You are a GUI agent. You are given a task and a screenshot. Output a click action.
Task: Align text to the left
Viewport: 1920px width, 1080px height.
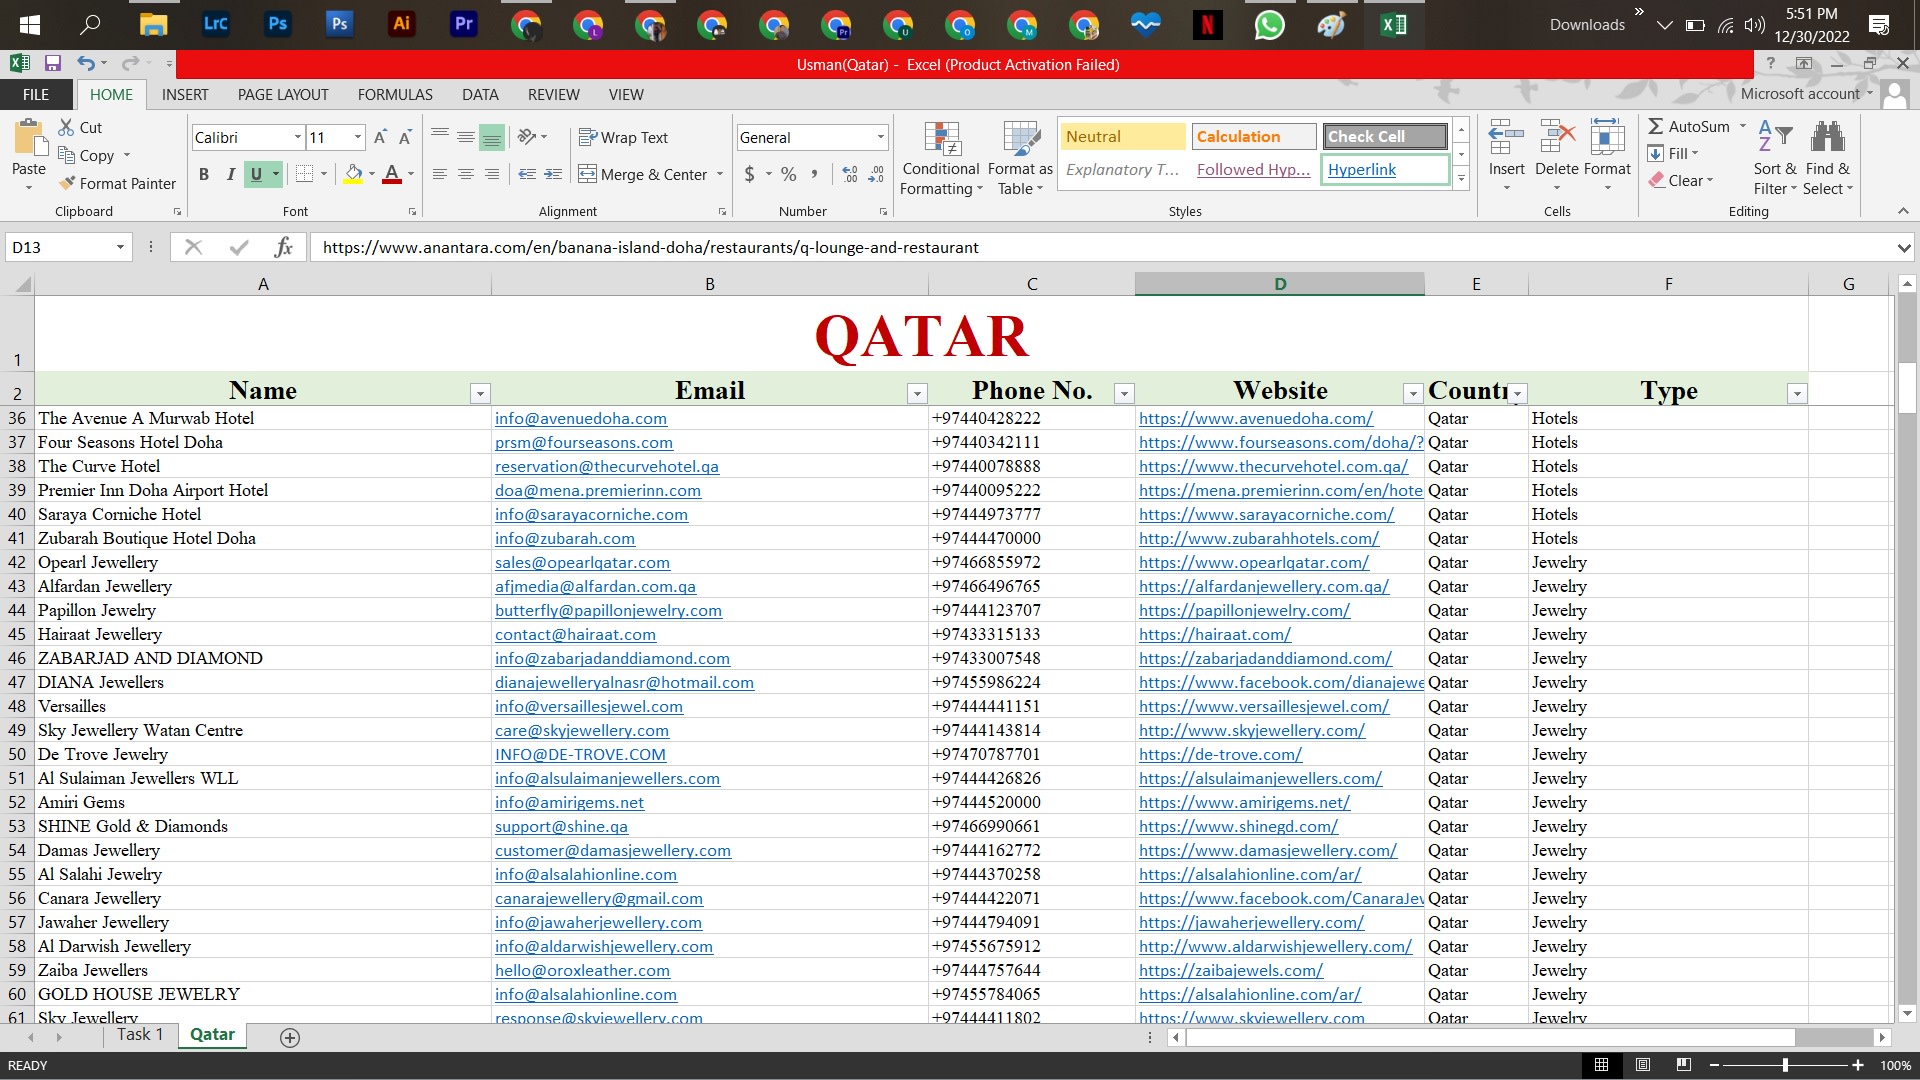[x=440, y=174]
